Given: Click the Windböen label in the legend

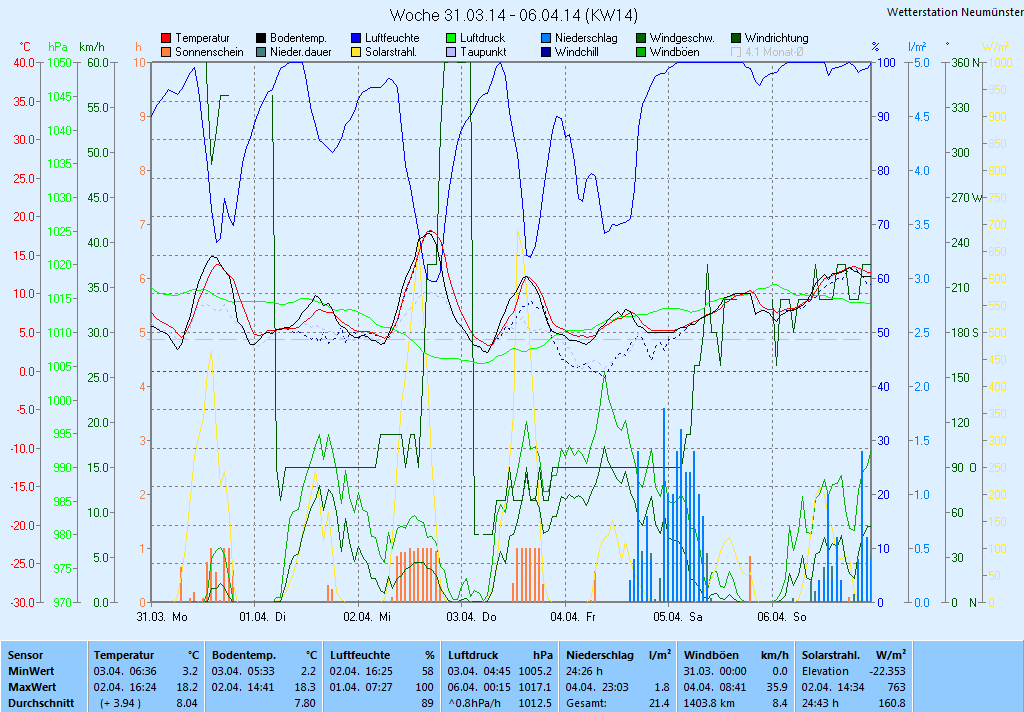Looking at the screenshot, I should 675,52.
